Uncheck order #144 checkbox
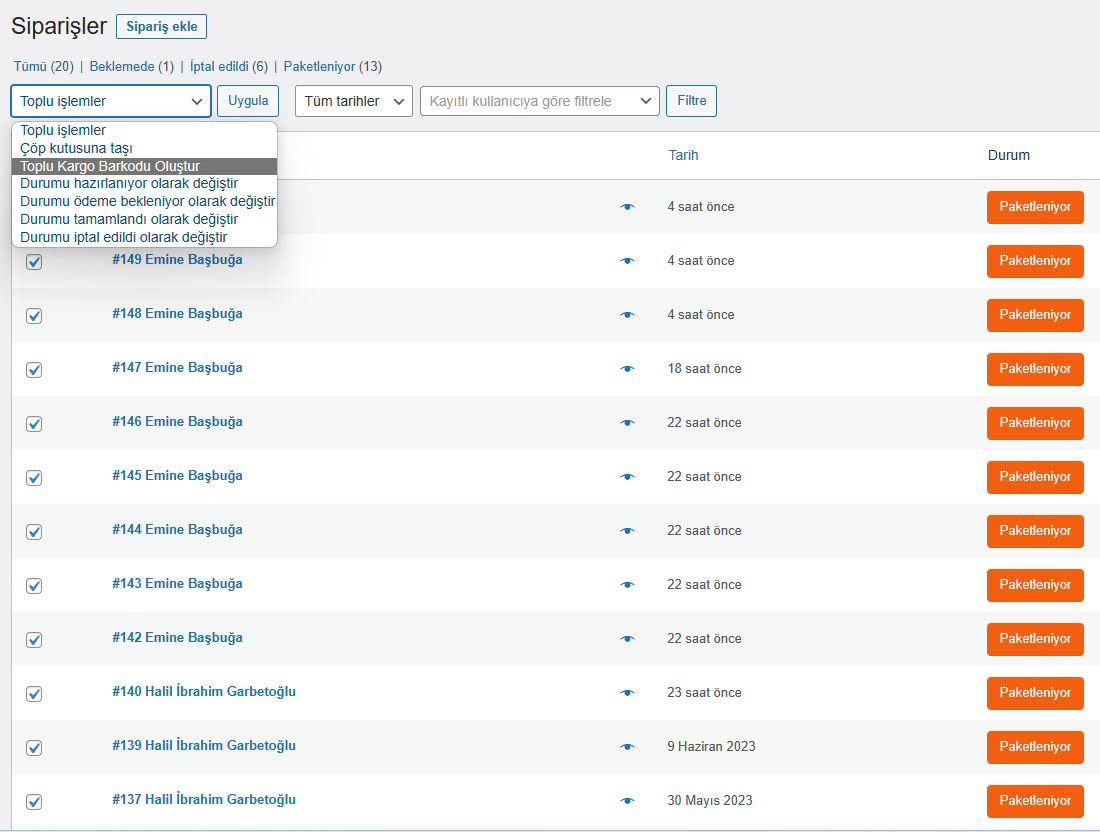Image resolution: width=1100 pixels, height=832 pixels. [34, 532]
